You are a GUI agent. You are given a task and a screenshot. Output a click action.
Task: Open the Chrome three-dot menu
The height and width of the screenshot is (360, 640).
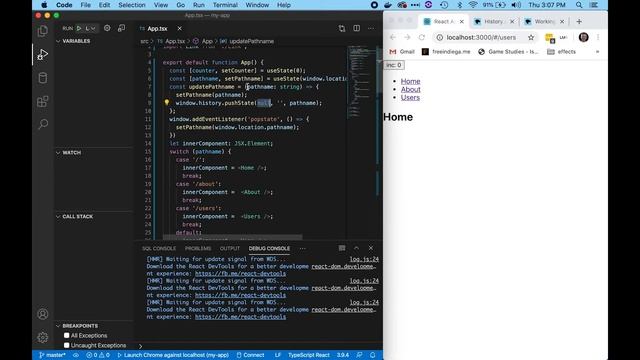point(598,37)
